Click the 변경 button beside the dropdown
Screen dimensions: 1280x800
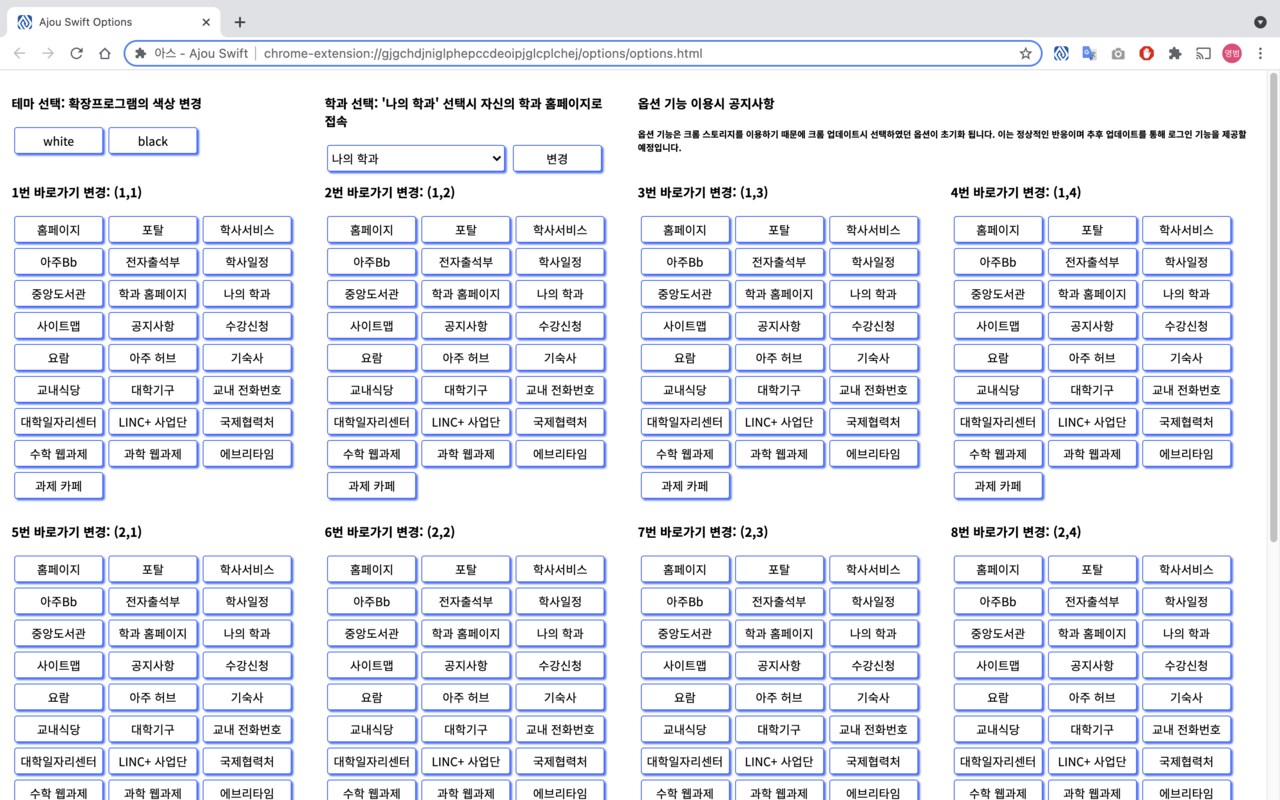pyautogui.click(x=557, y=158)
